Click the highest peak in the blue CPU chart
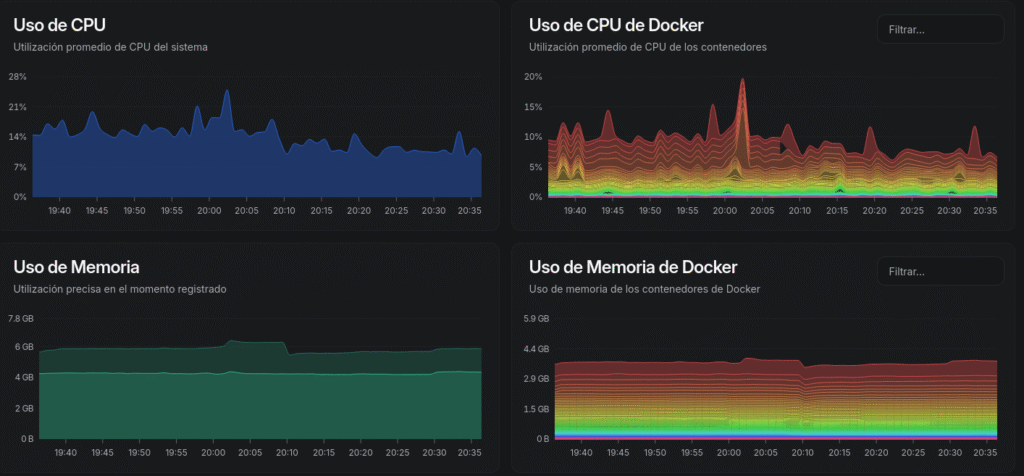This screenshot has width=1024, height=476. [227, 93]
